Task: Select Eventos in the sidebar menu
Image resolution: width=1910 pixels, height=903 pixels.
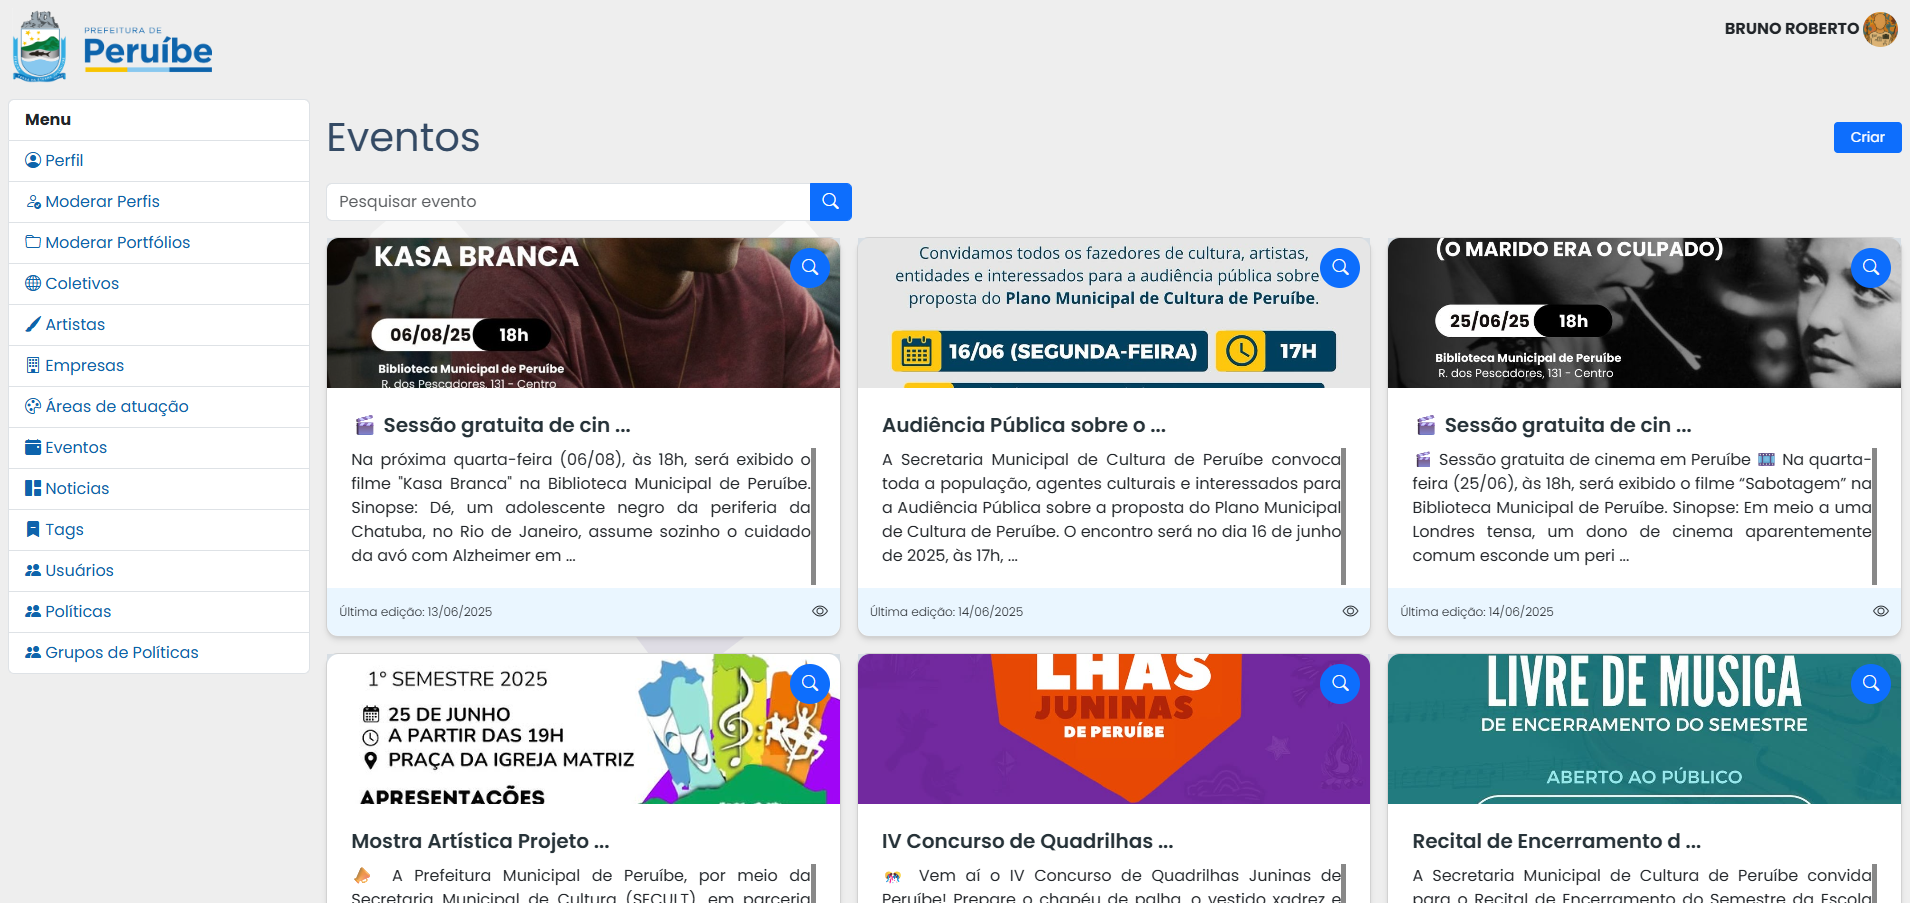Action: 159,448
